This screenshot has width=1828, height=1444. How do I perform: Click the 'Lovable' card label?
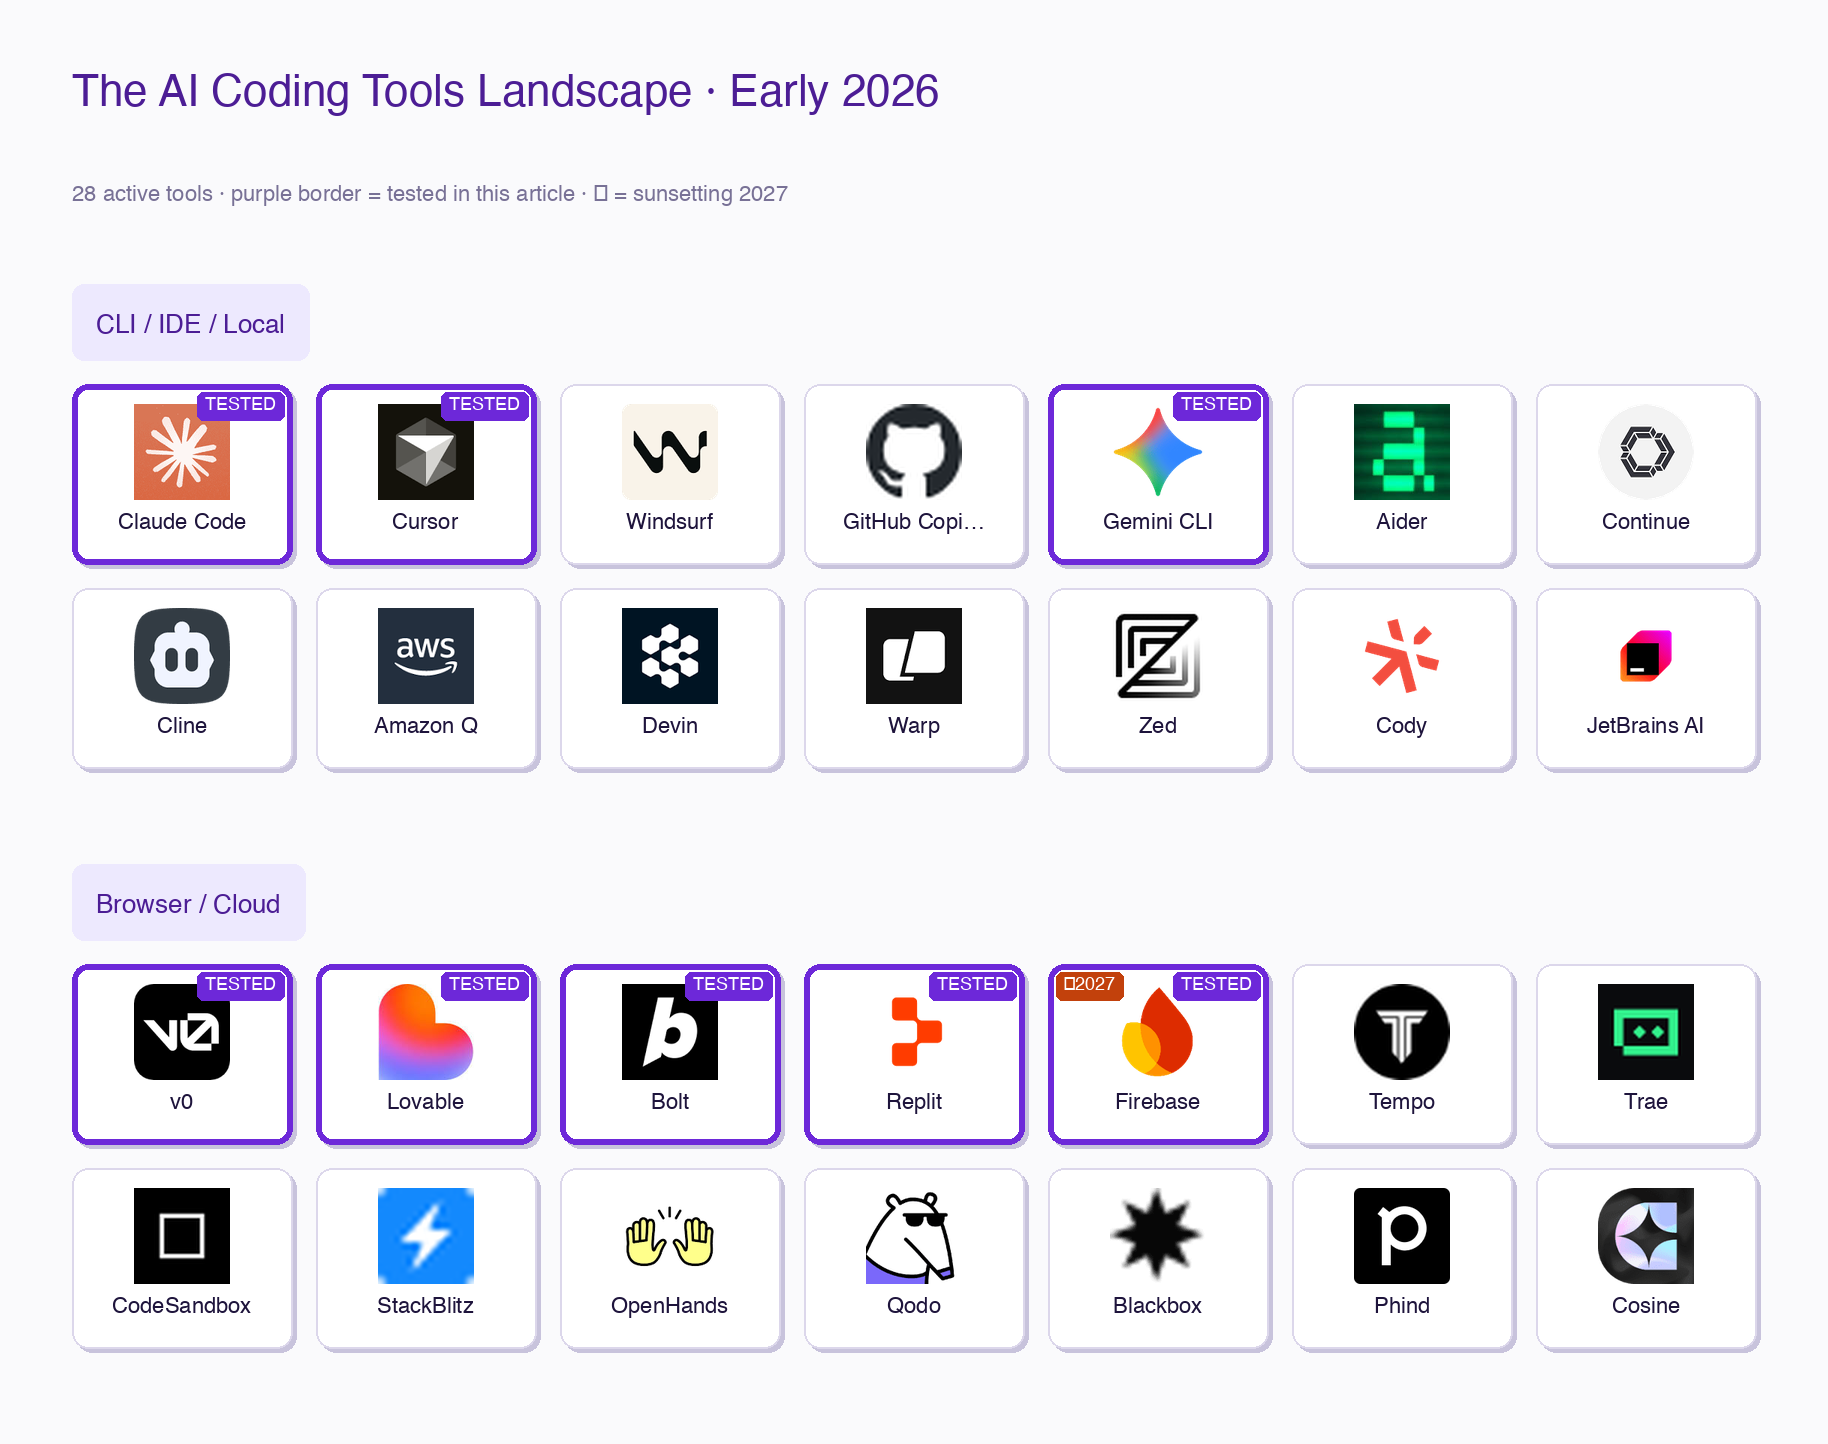pos(426,1101)
